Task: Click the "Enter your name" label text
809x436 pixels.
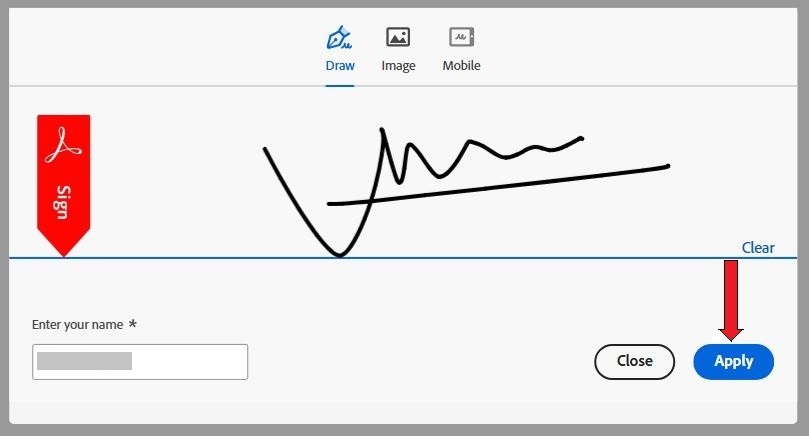Action: pyautogui.click(x=78, y=325)
